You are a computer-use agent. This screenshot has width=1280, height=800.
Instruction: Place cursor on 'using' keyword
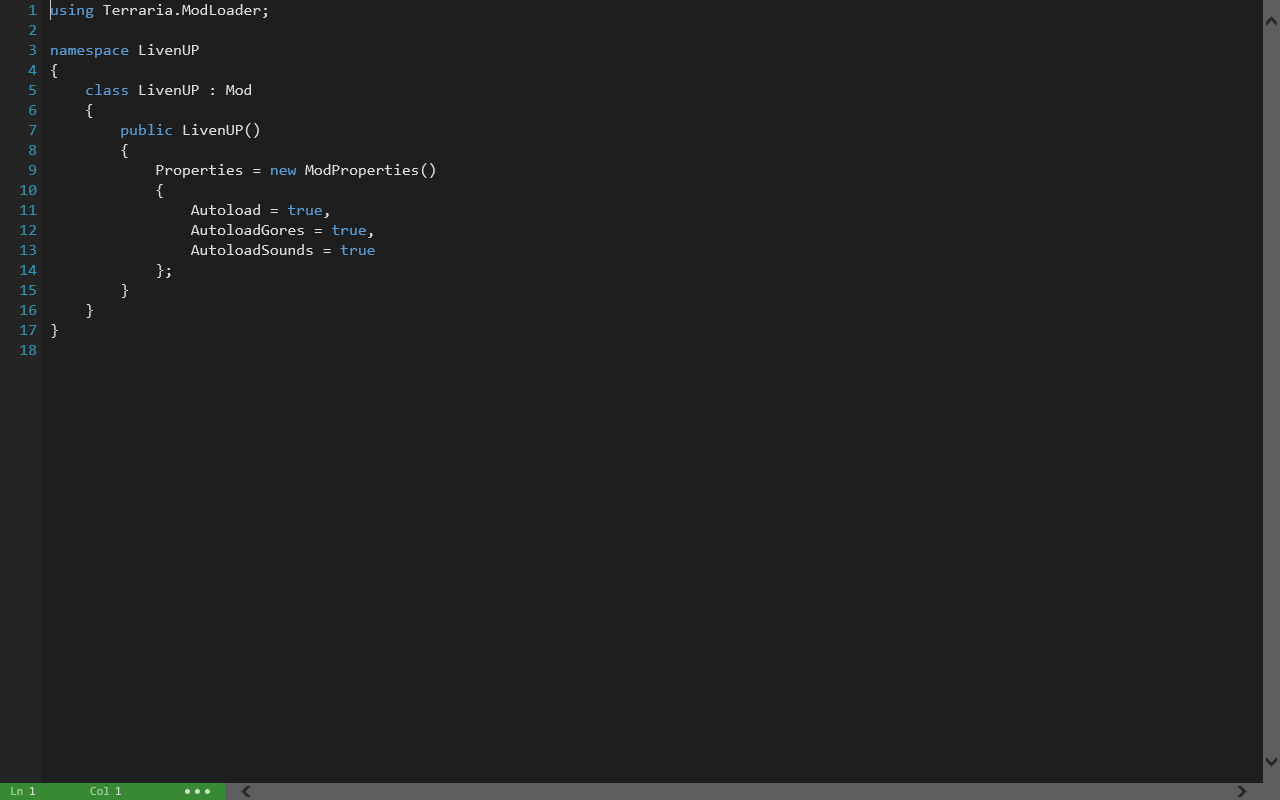(x=72, y=11)
